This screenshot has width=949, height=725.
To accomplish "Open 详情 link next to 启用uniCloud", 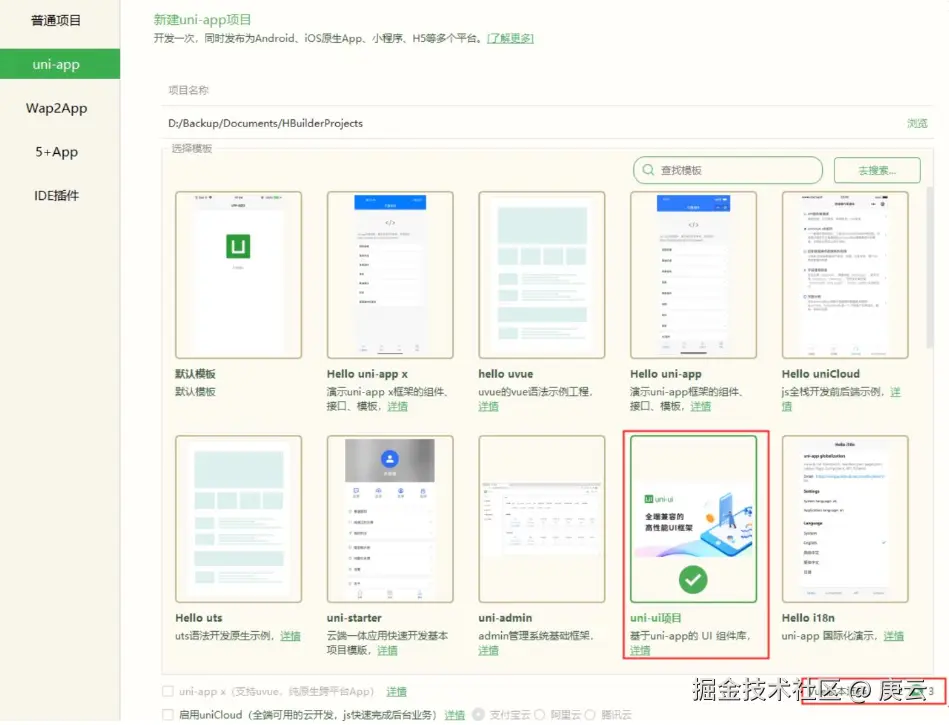I will point(455,715).
